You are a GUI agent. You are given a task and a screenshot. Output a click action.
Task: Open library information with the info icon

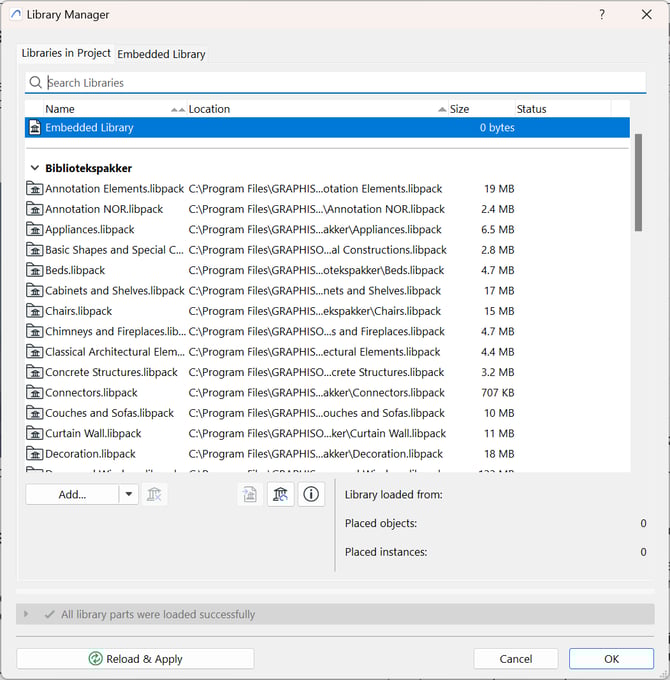[x=311, y=494]
